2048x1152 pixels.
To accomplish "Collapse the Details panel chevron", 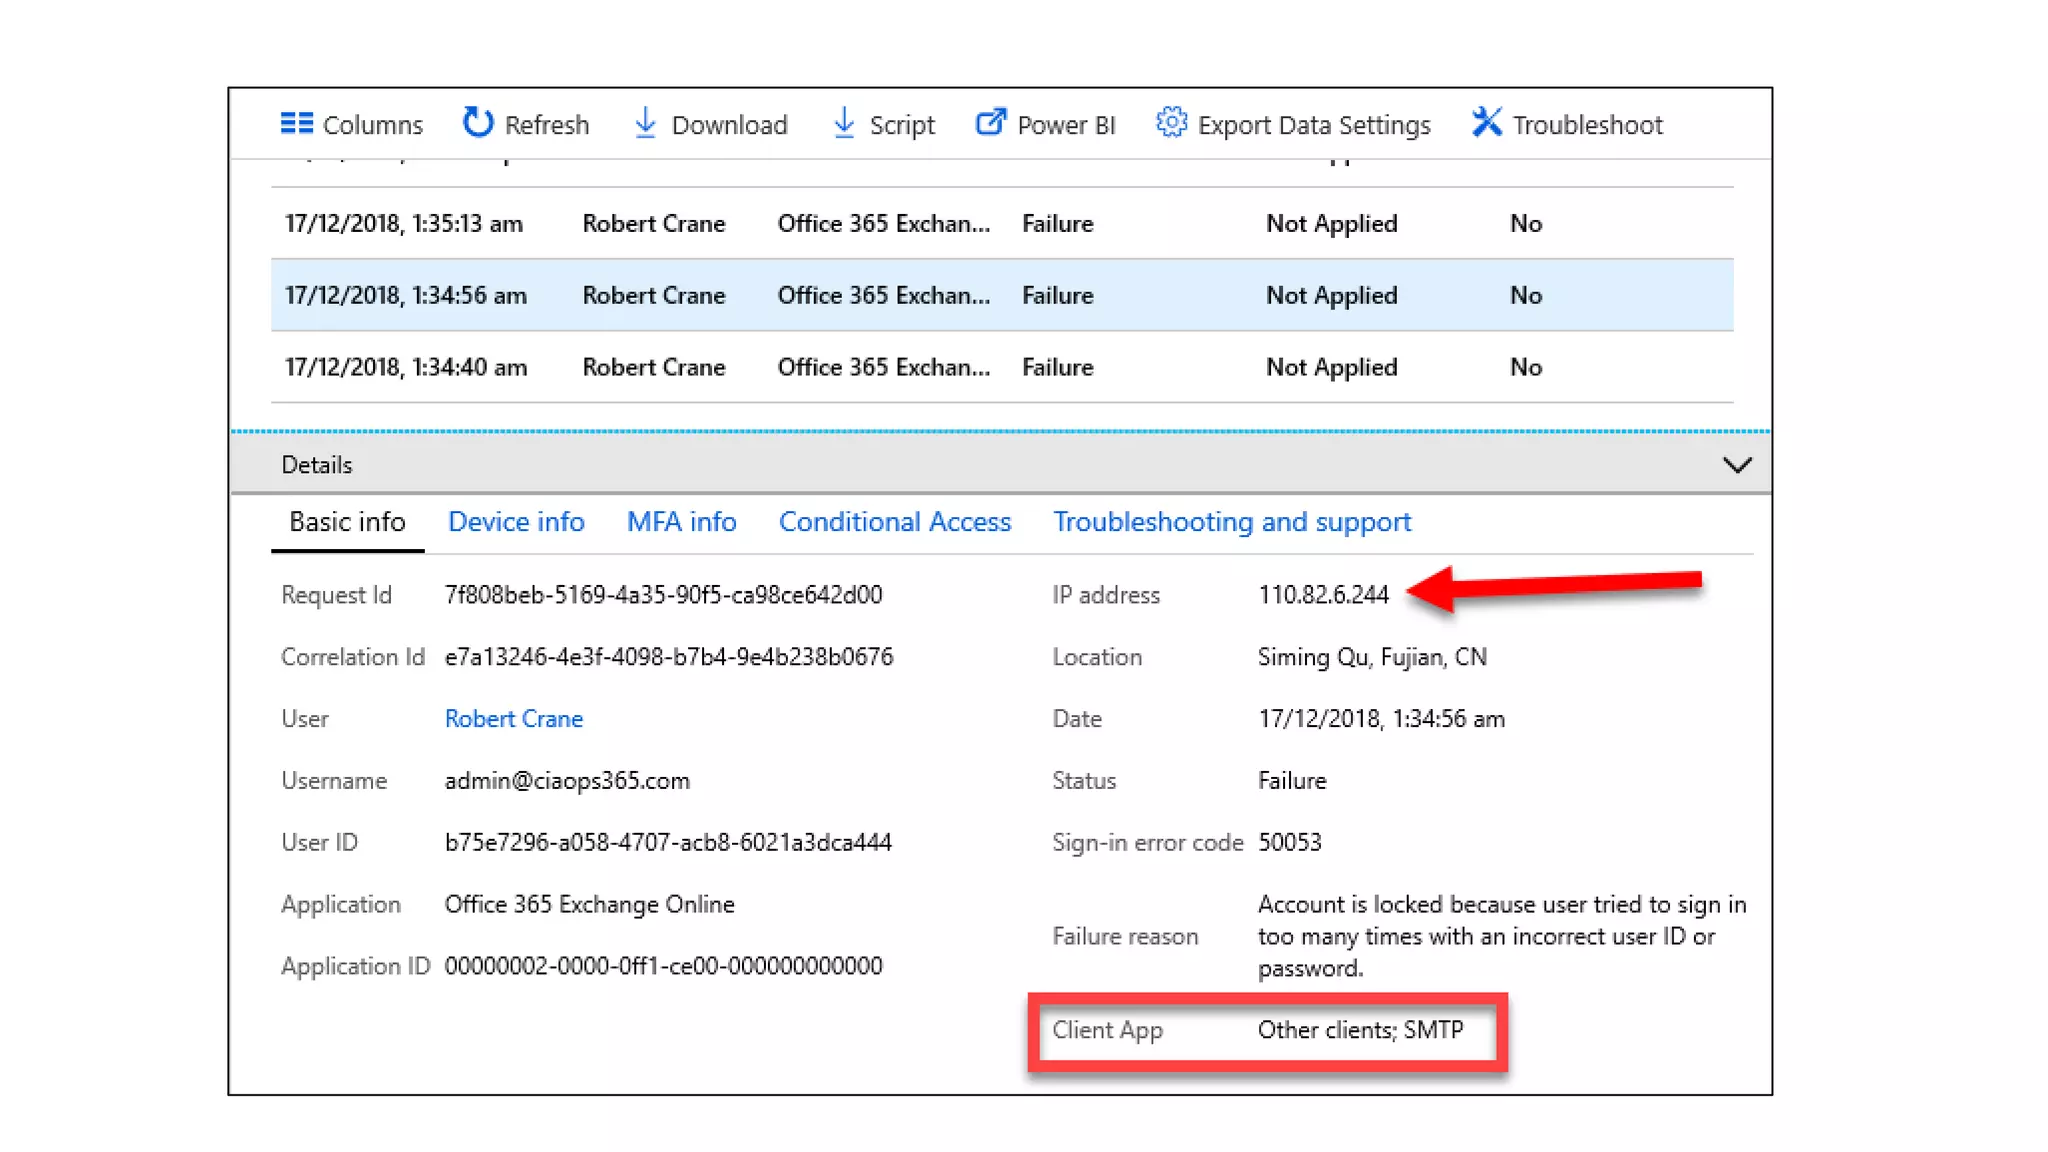I will pos(1737,465).
